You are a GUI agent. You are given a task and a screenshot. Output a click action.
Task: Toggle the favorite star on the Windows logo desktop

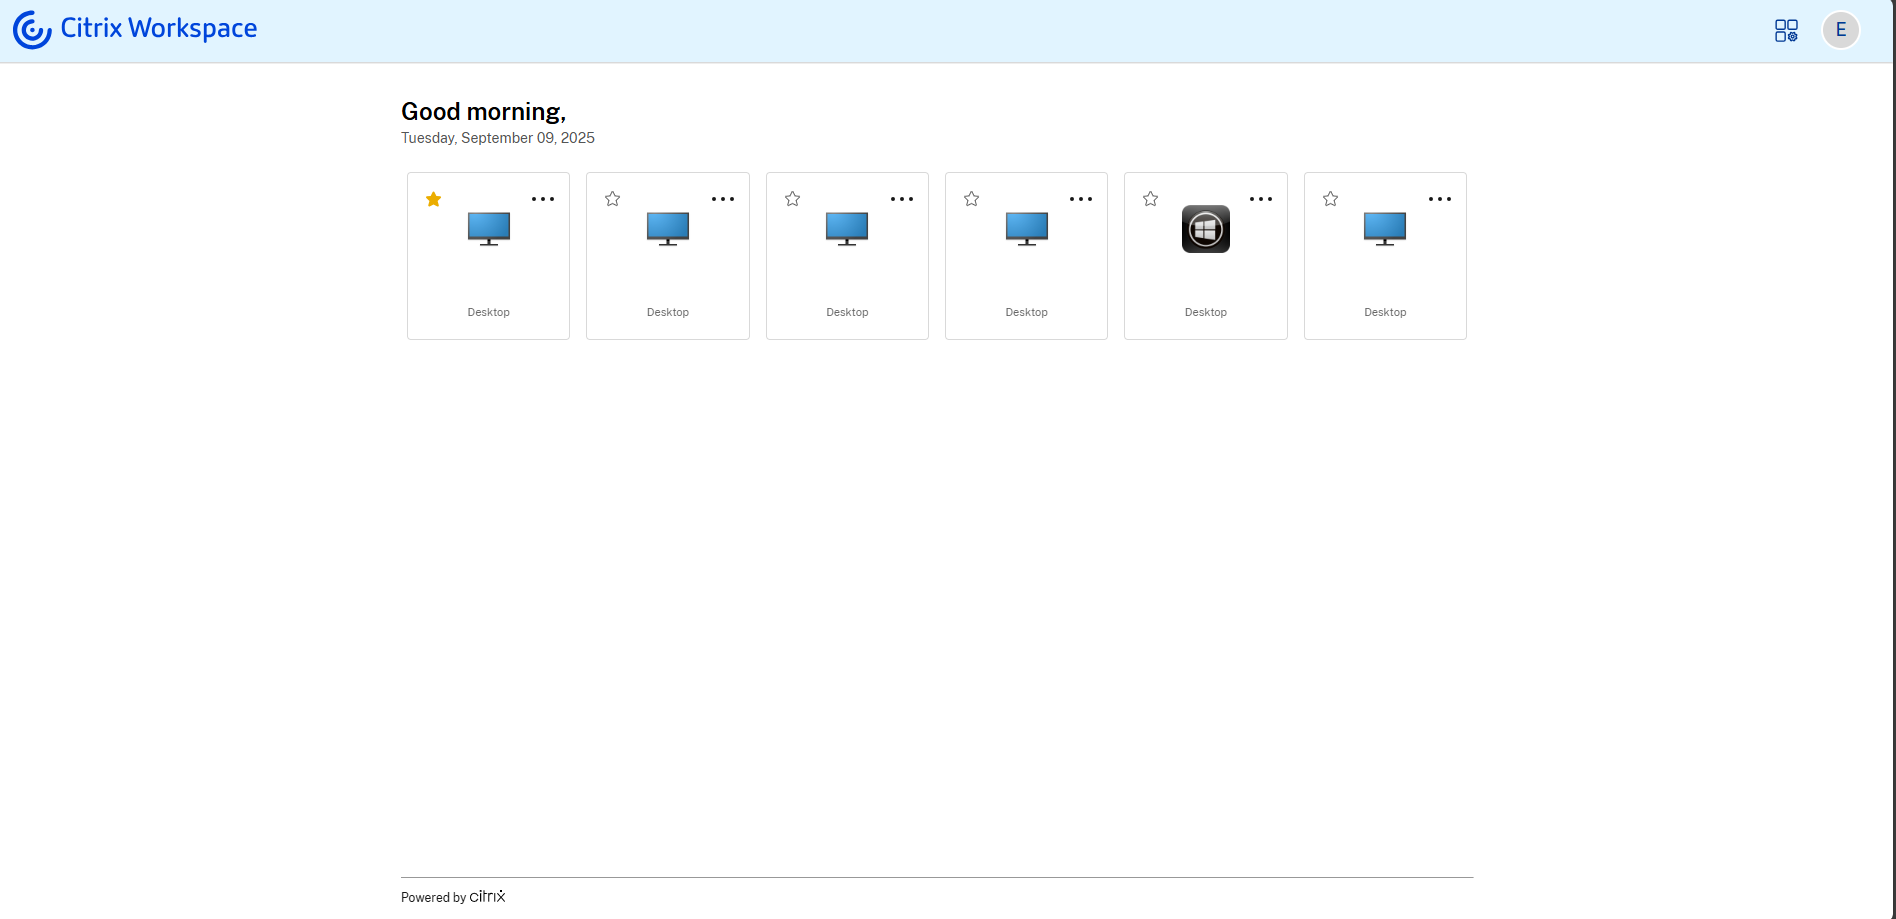tap(1151, 199)
